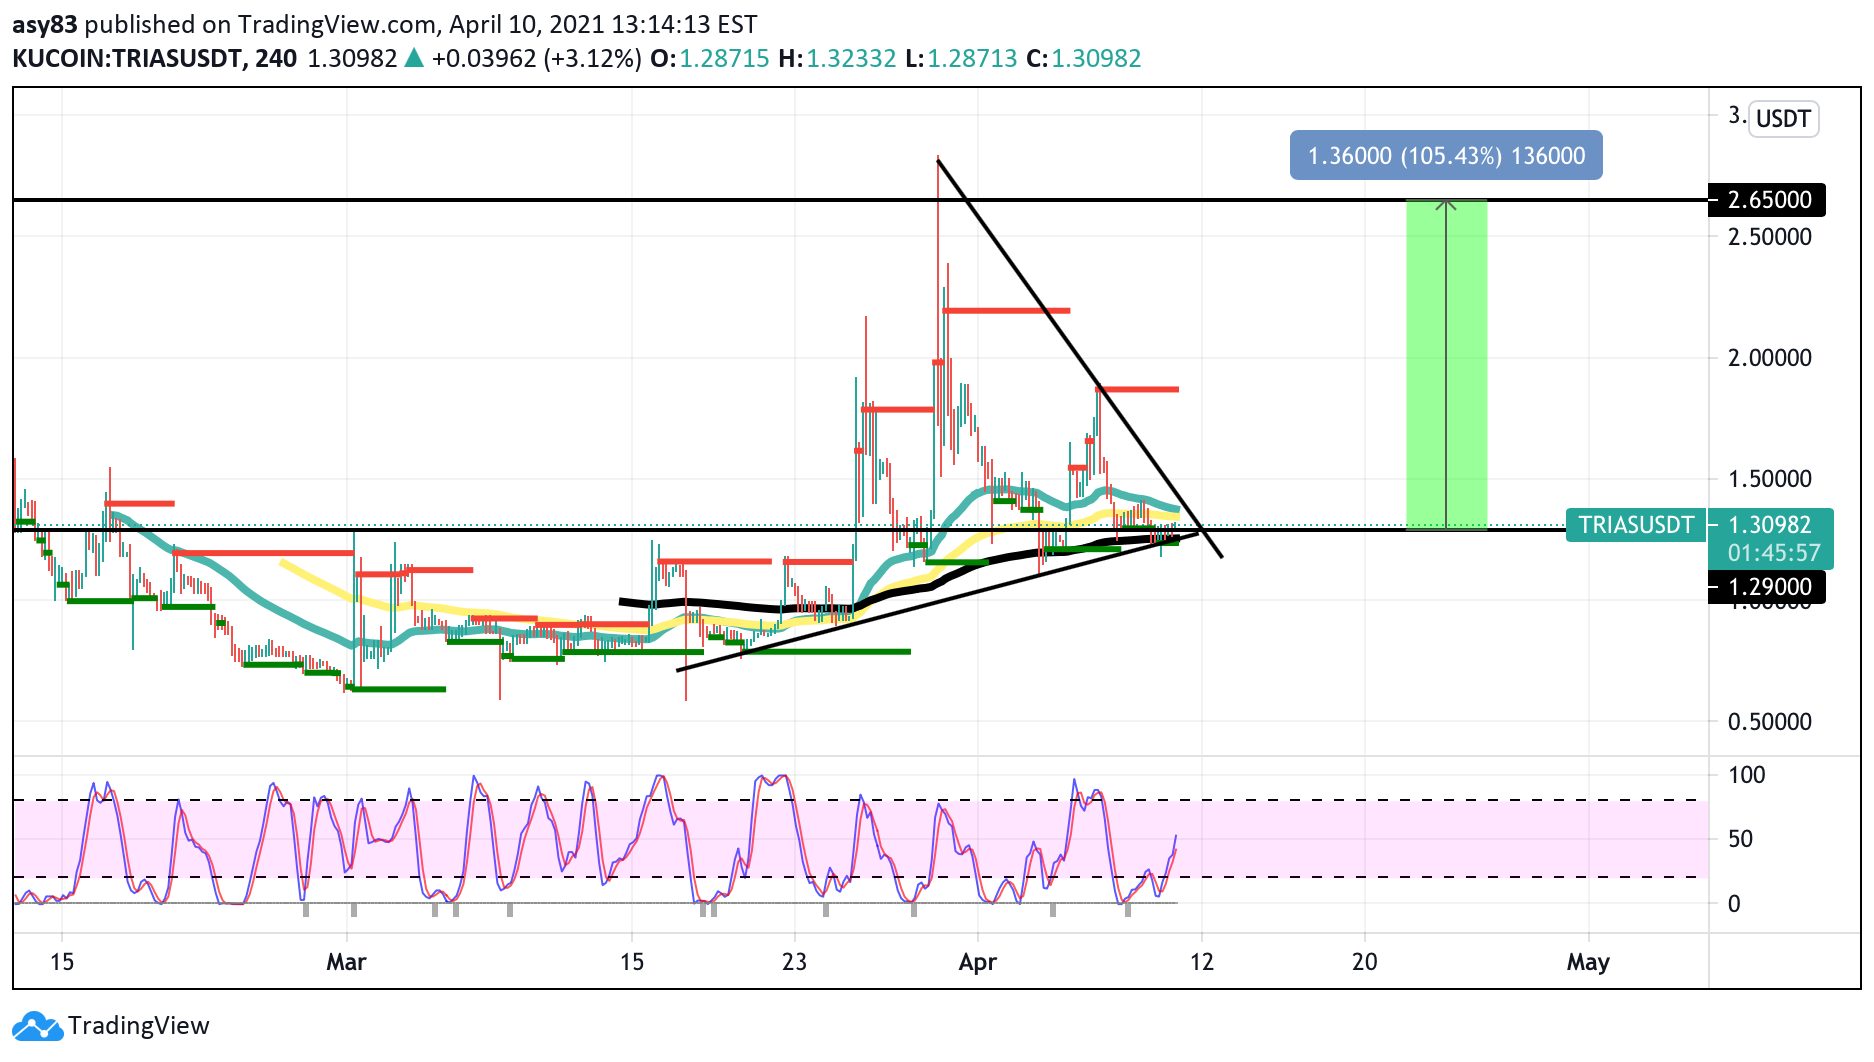Click the Mar date label on time axis

[x=346, y=962]
